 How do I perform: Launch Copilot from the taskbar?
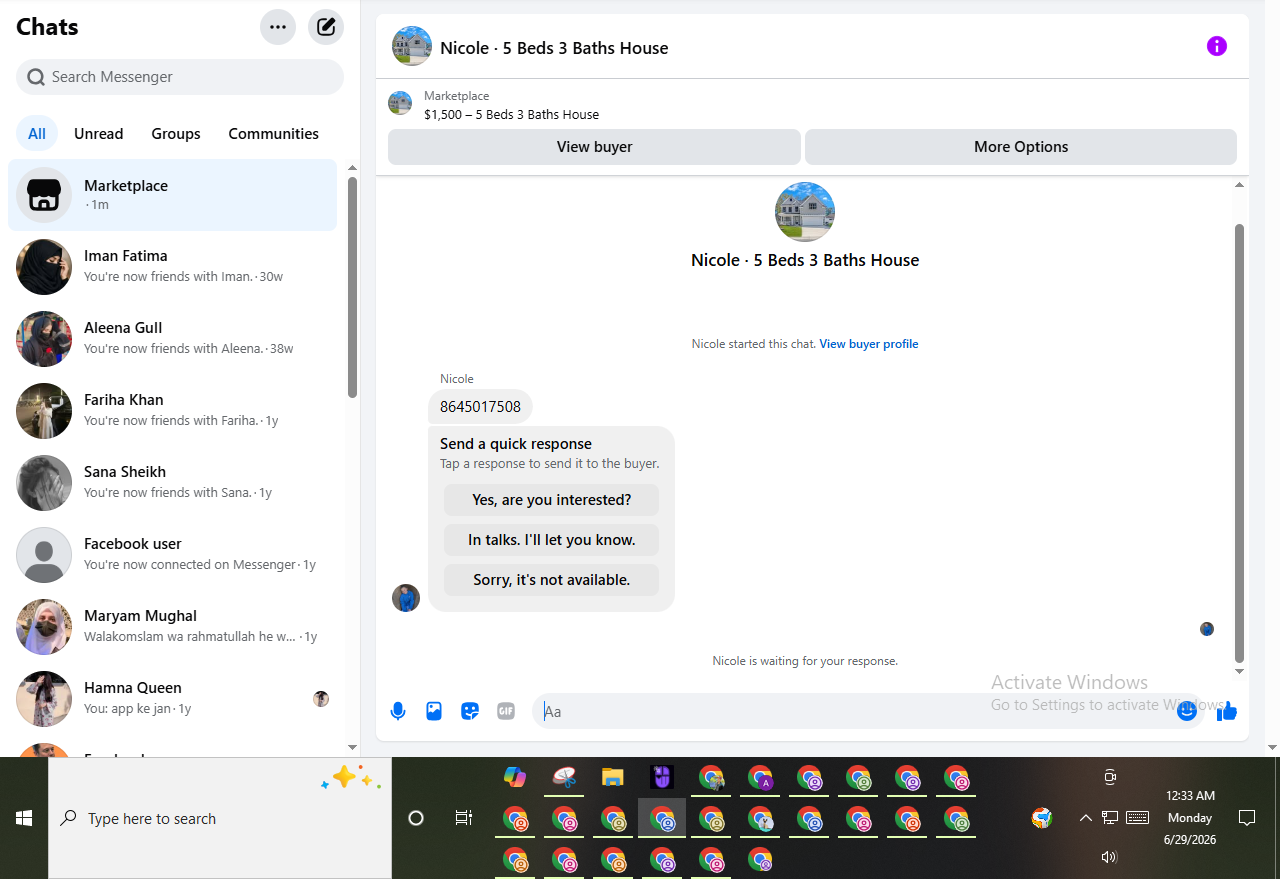click(515, 777)
